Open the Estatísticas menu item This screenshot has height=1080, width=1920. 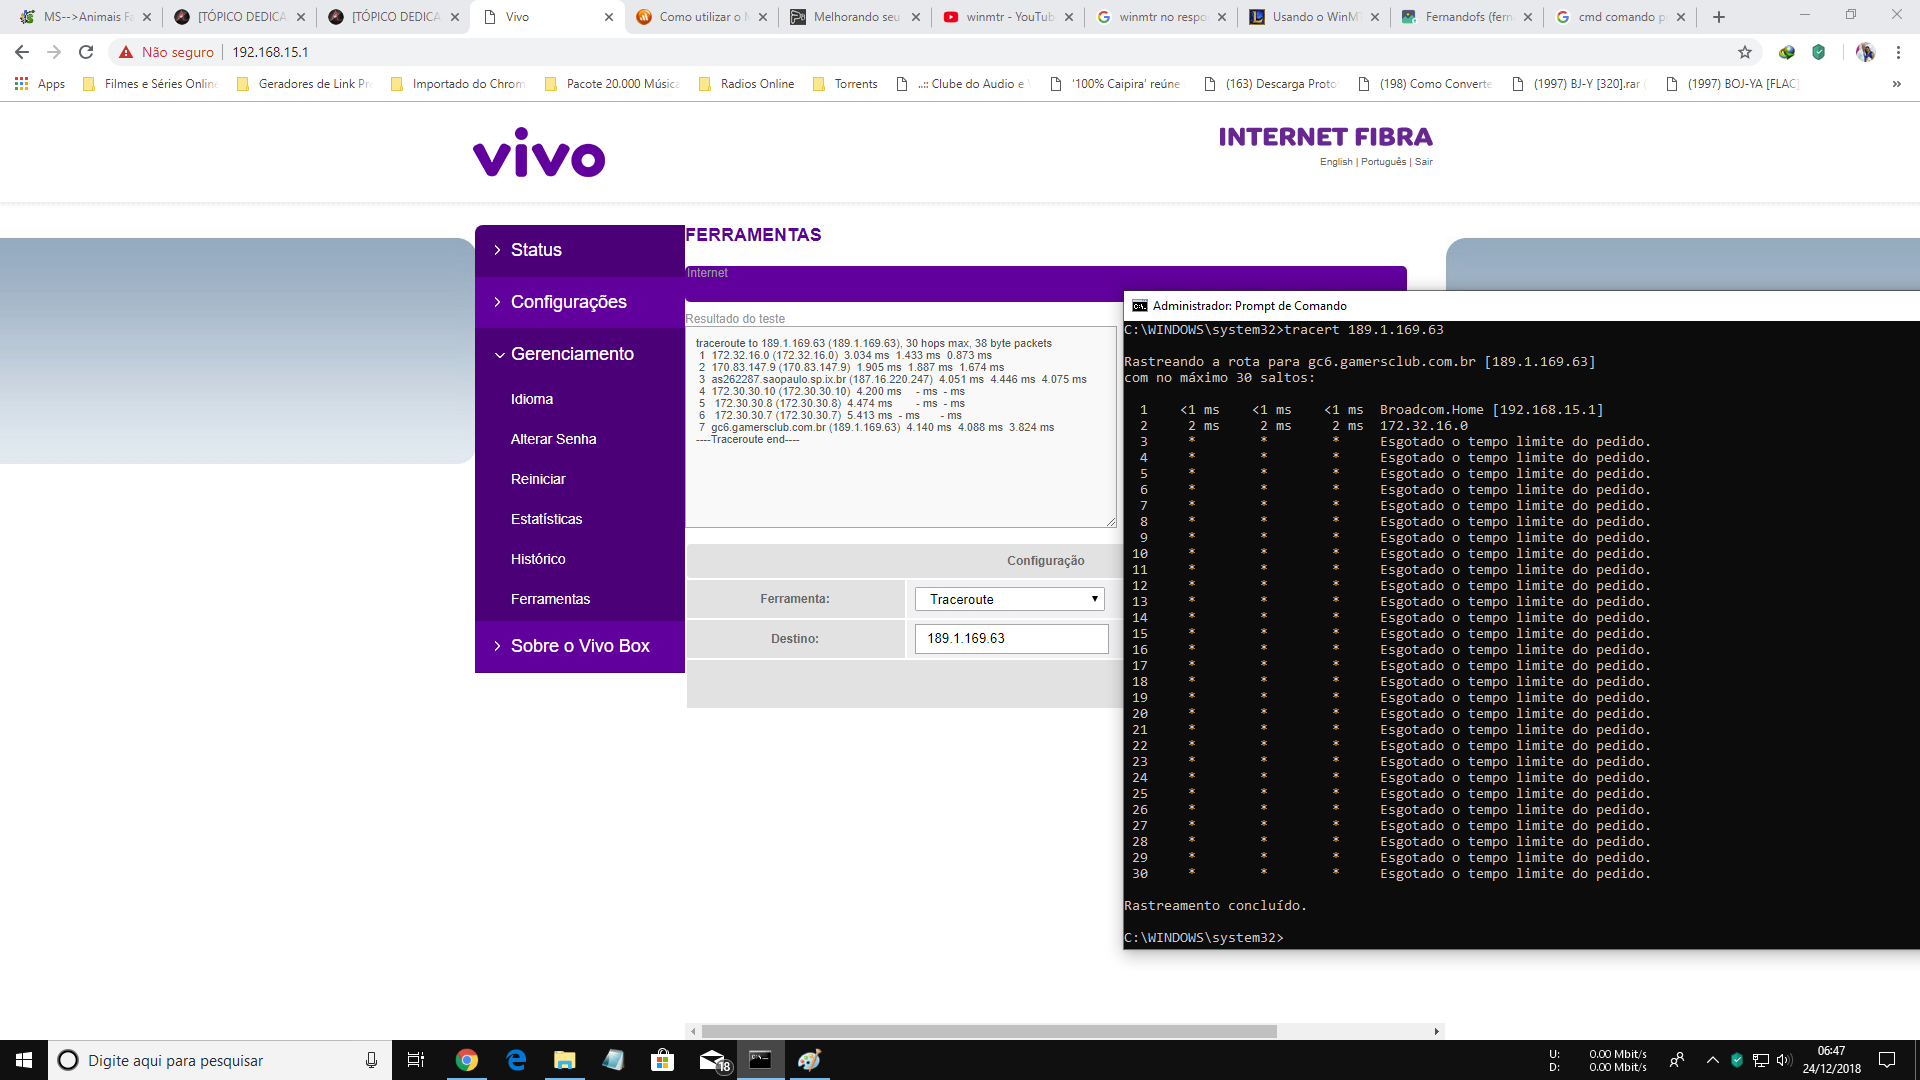click(x=546, y=519)
